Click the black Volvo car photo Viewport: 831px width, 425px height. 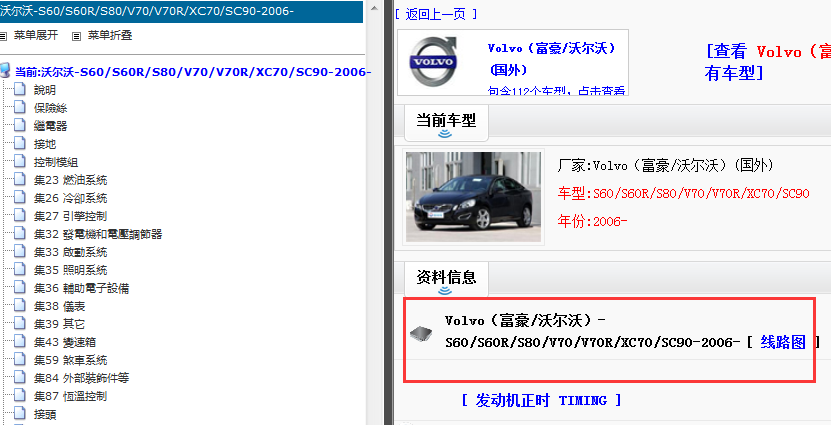click(473, 197)
